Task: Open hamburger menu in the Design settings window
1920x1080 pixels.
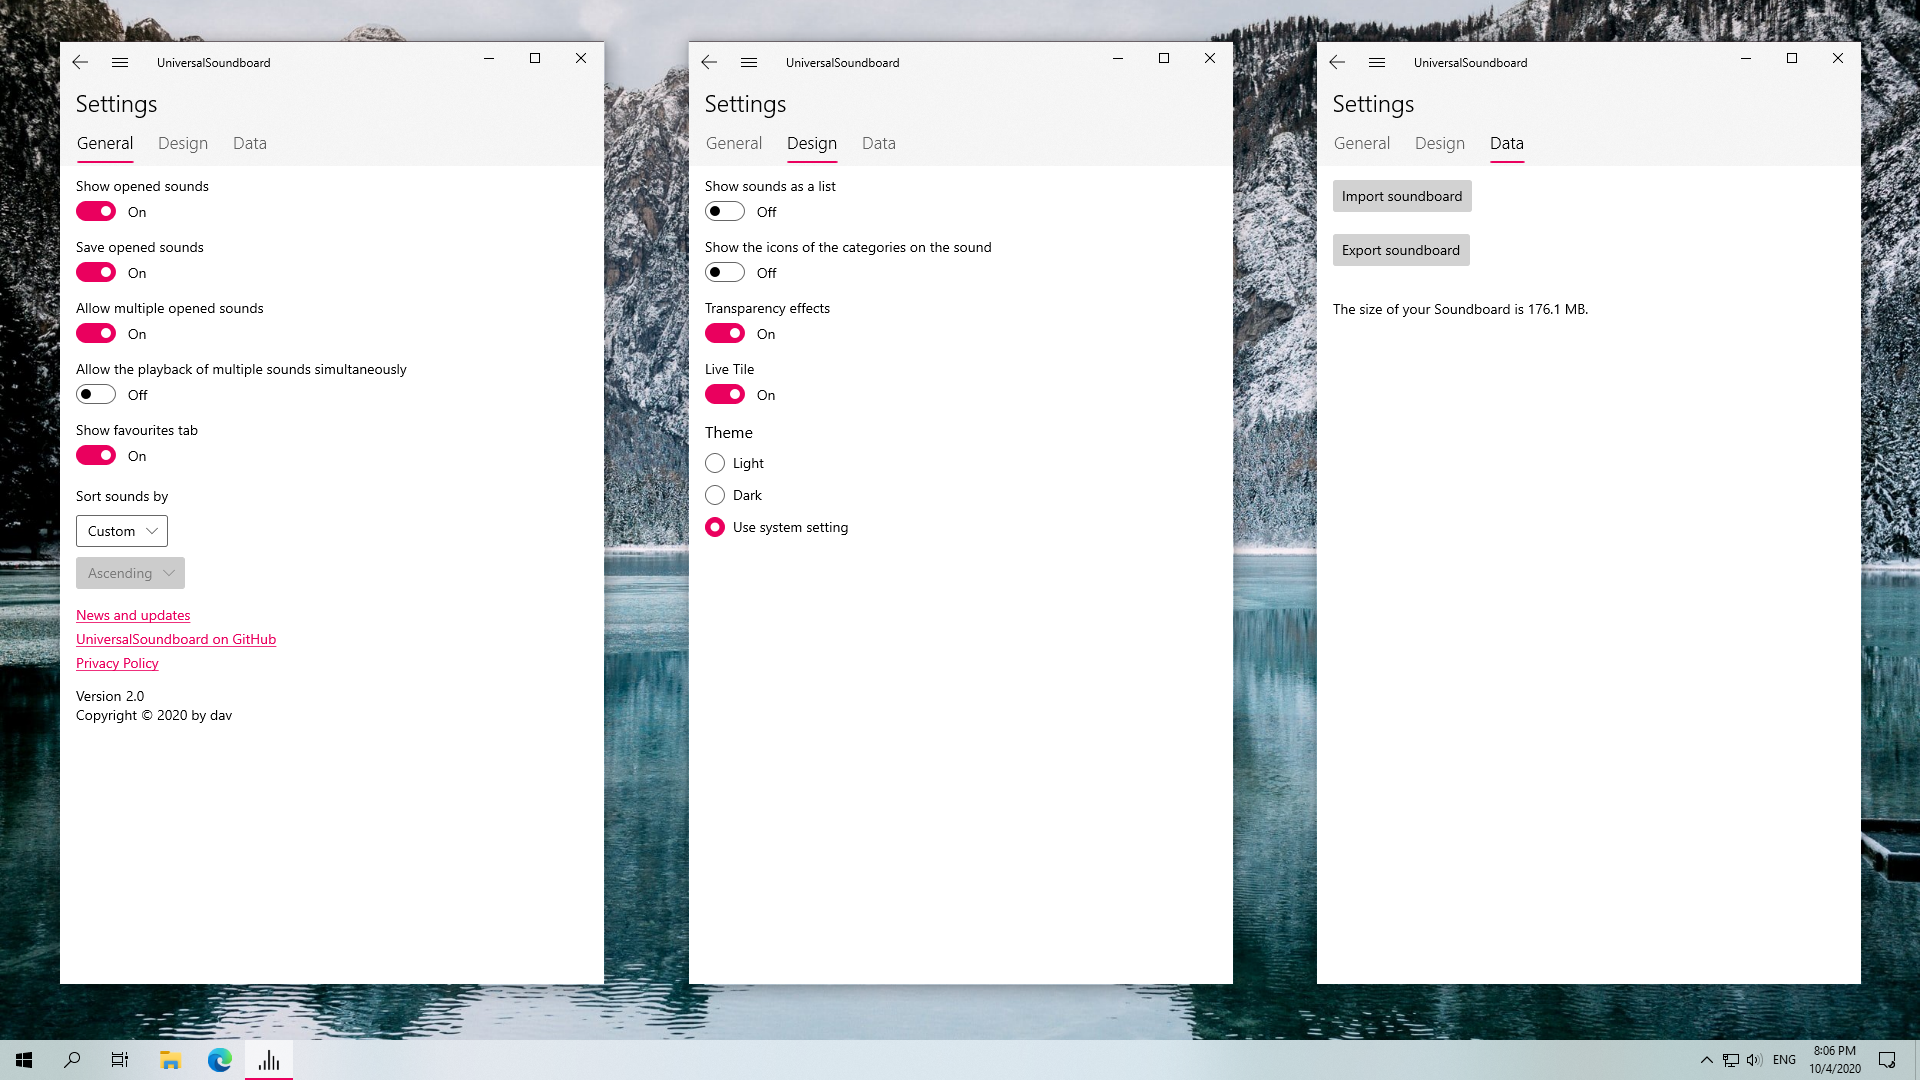Action: click(x=749, y=62)
